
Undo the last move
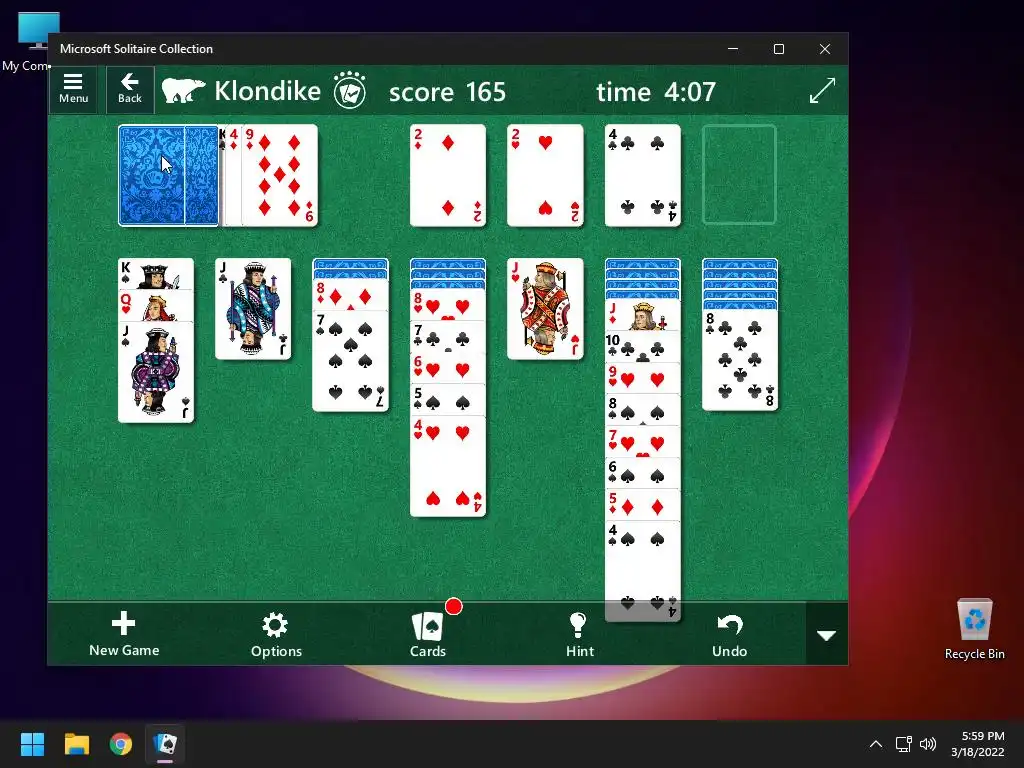pyautogui.click(x=729, y=634)
